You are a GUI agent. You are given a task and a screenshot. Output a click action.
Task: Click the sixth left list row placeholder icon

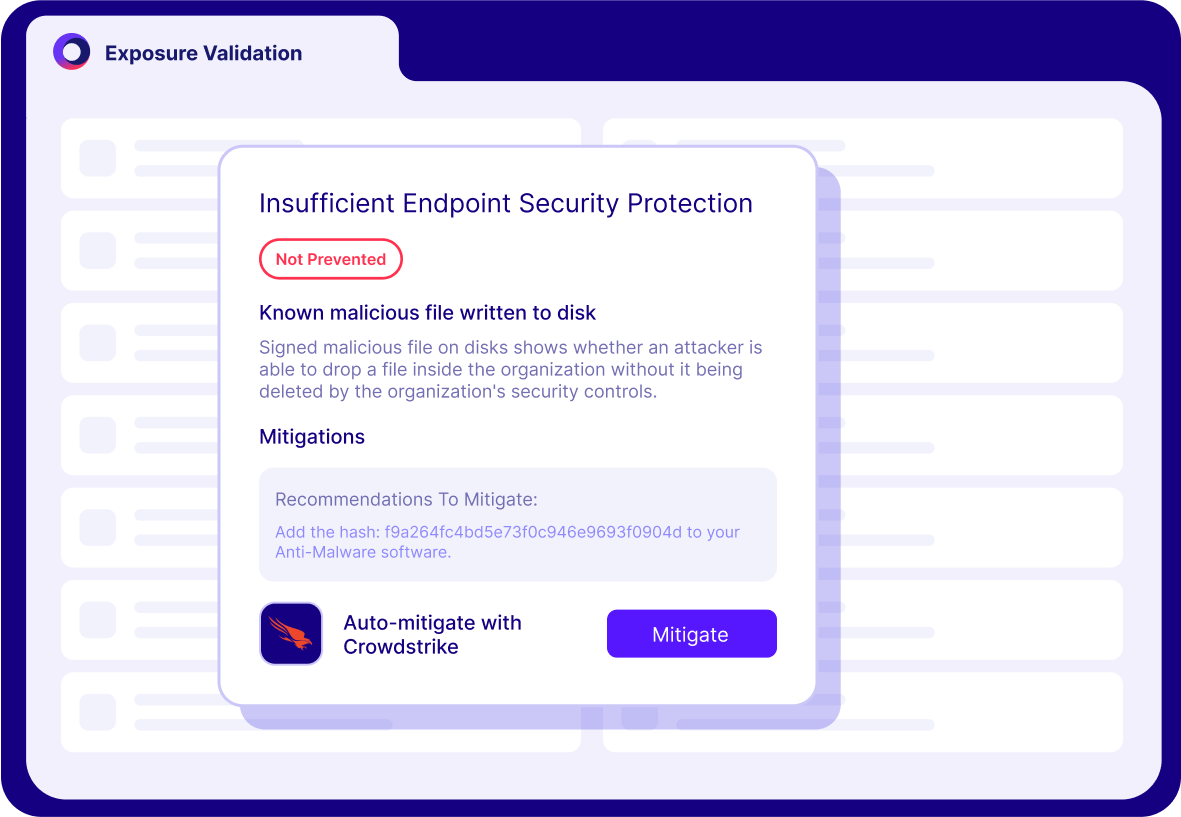point(98,620)
